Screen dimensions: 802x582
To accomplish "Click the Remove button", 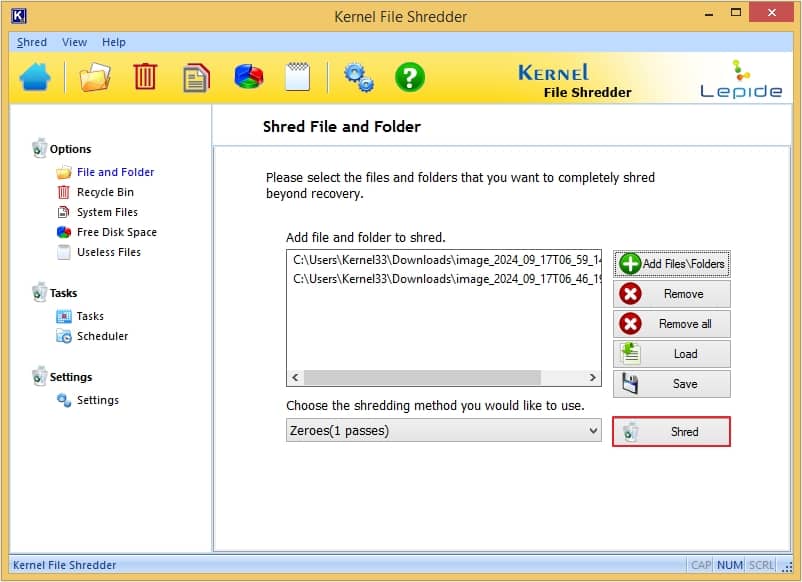I will tap(672, 294).
